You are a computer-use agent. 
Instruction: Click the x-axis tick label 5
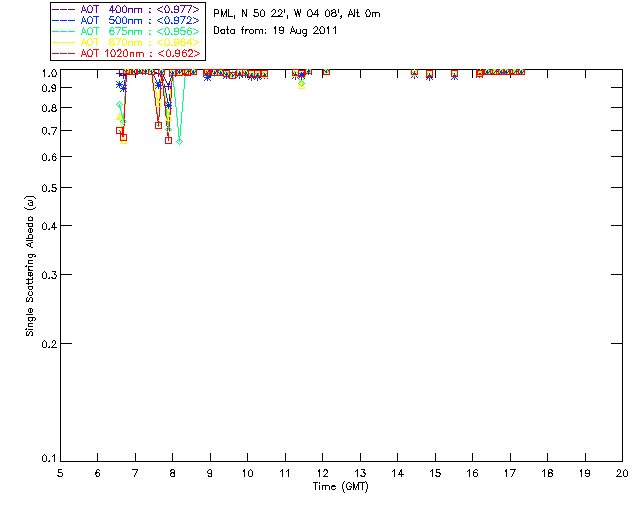click(60, 473)
